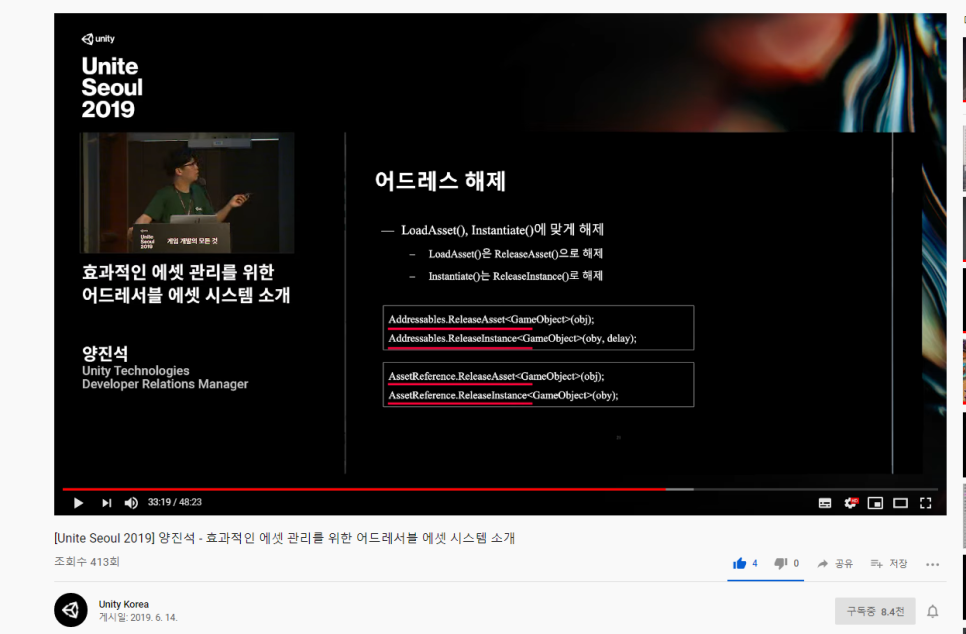Save video to playlist with 저장

pos(889,564)
